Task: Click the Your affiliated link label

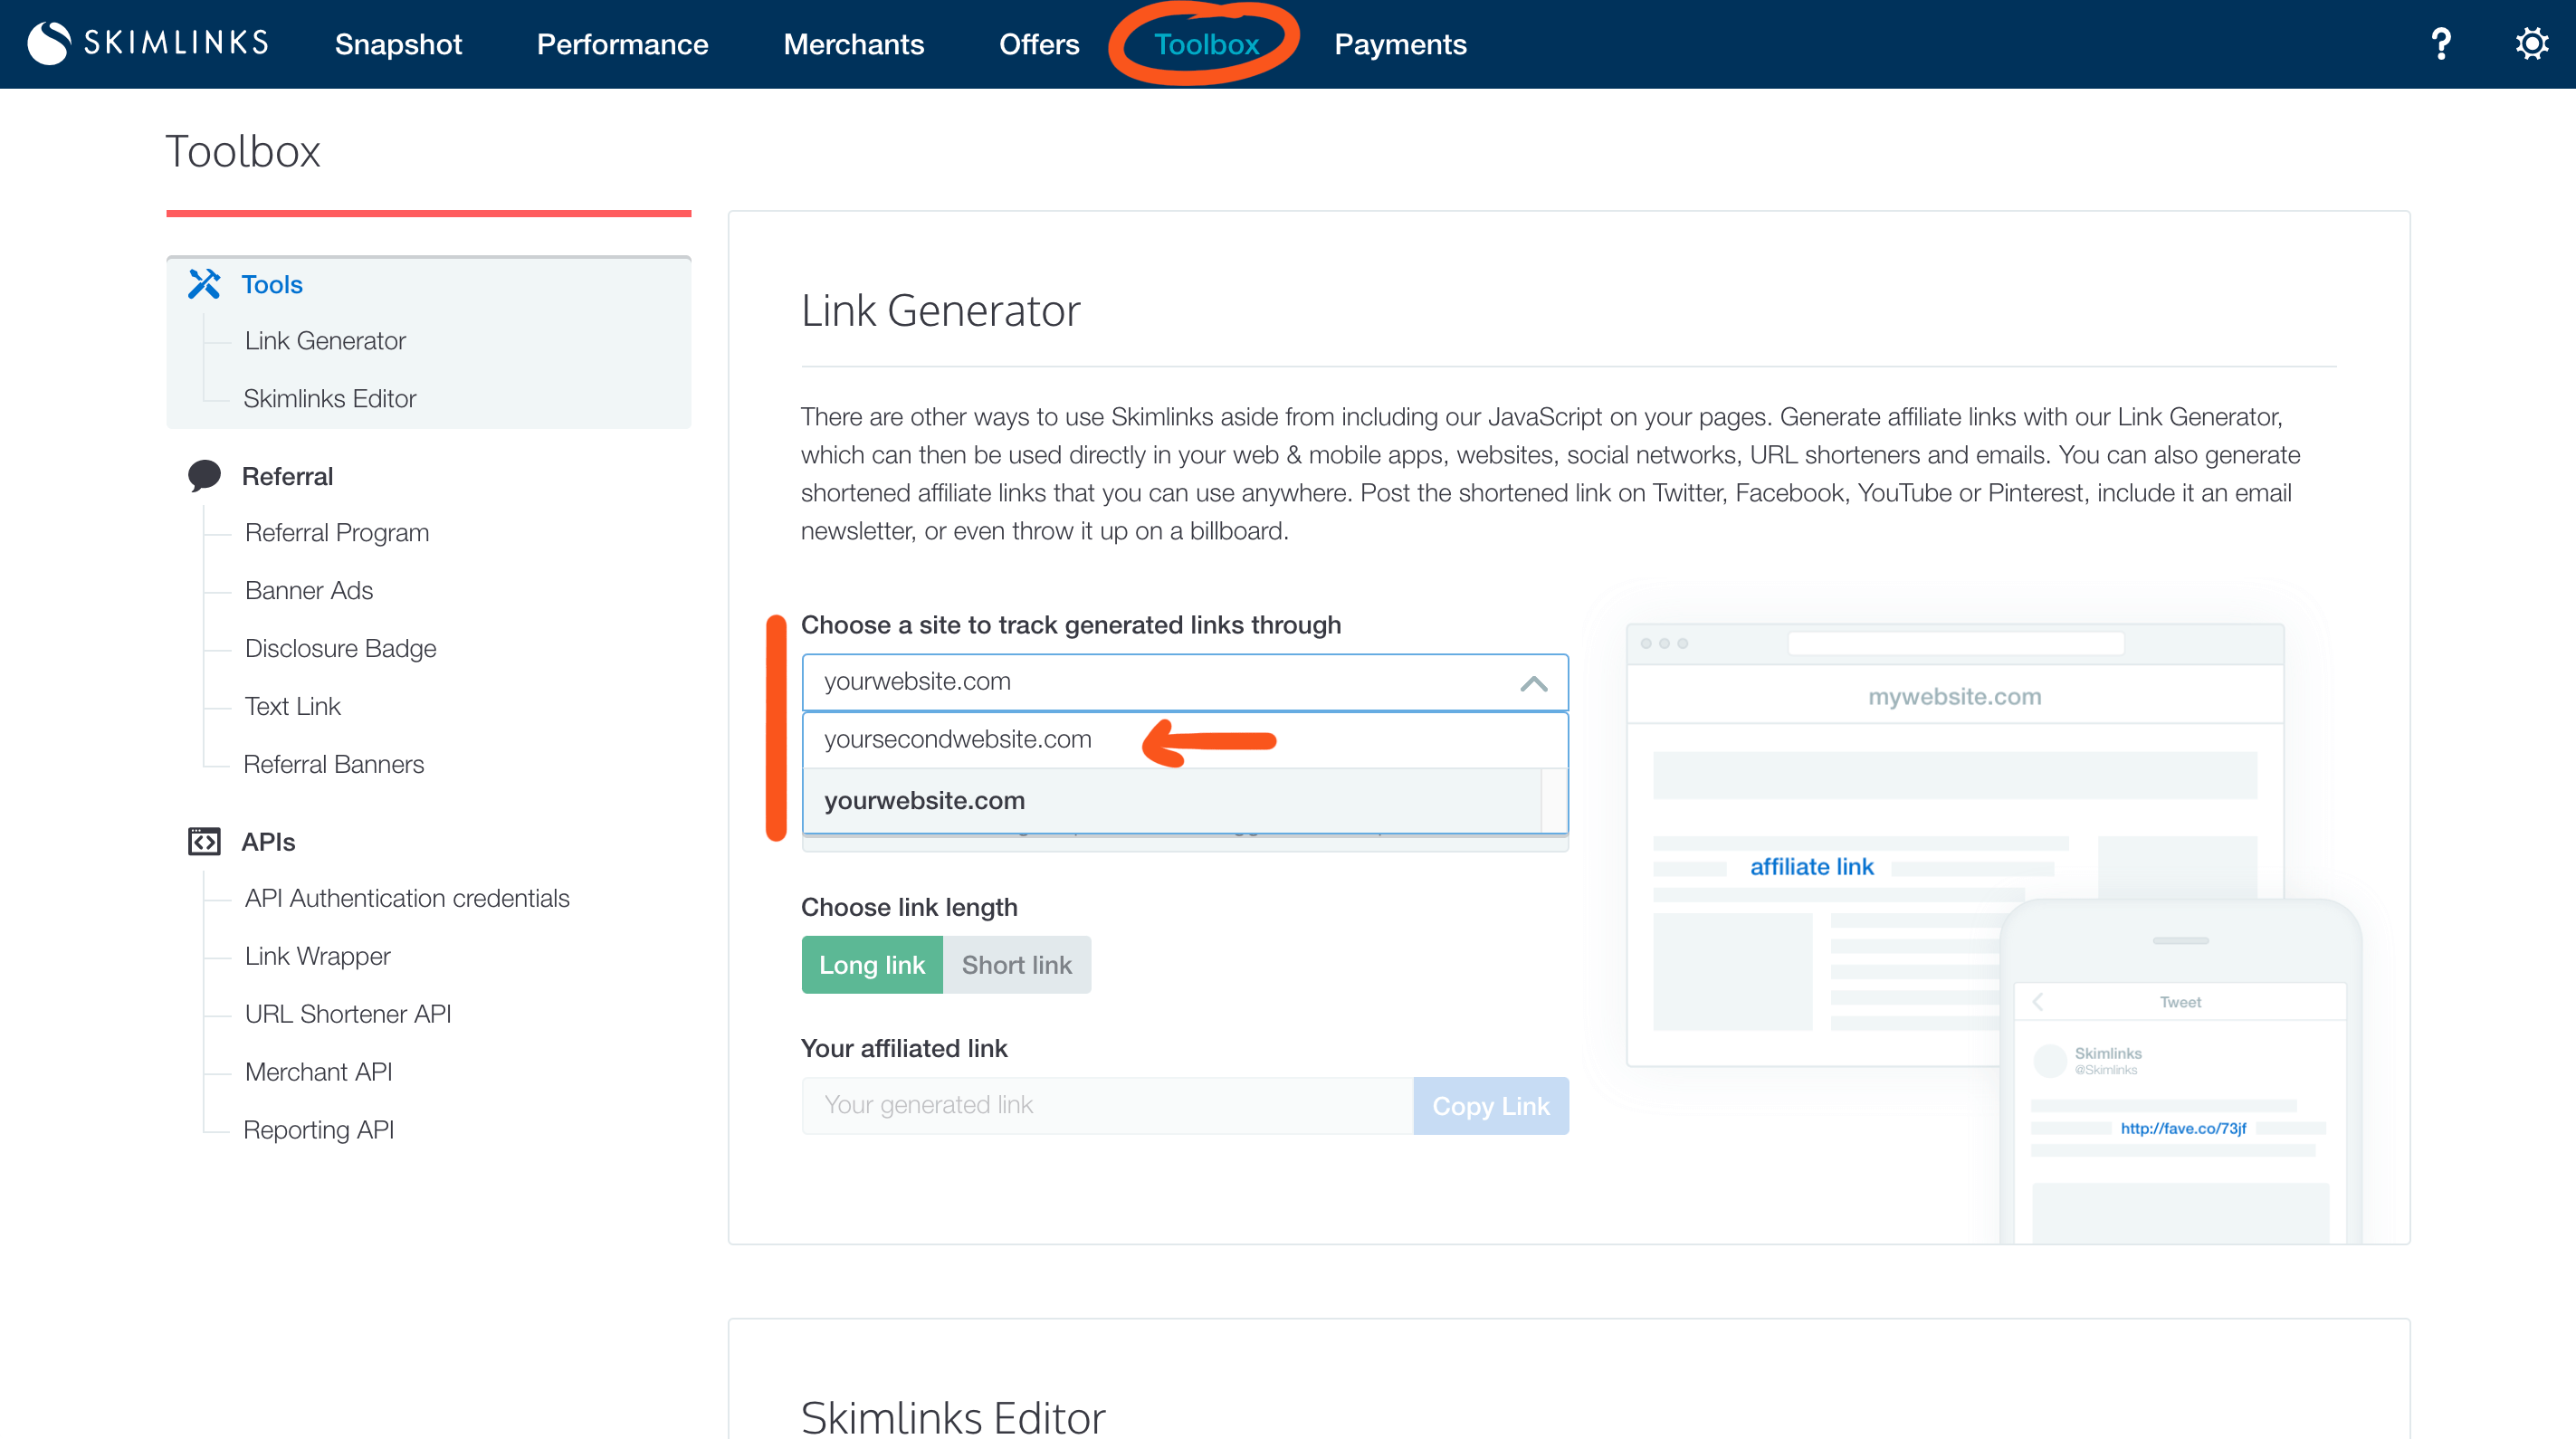Action: click(904, 1049)
